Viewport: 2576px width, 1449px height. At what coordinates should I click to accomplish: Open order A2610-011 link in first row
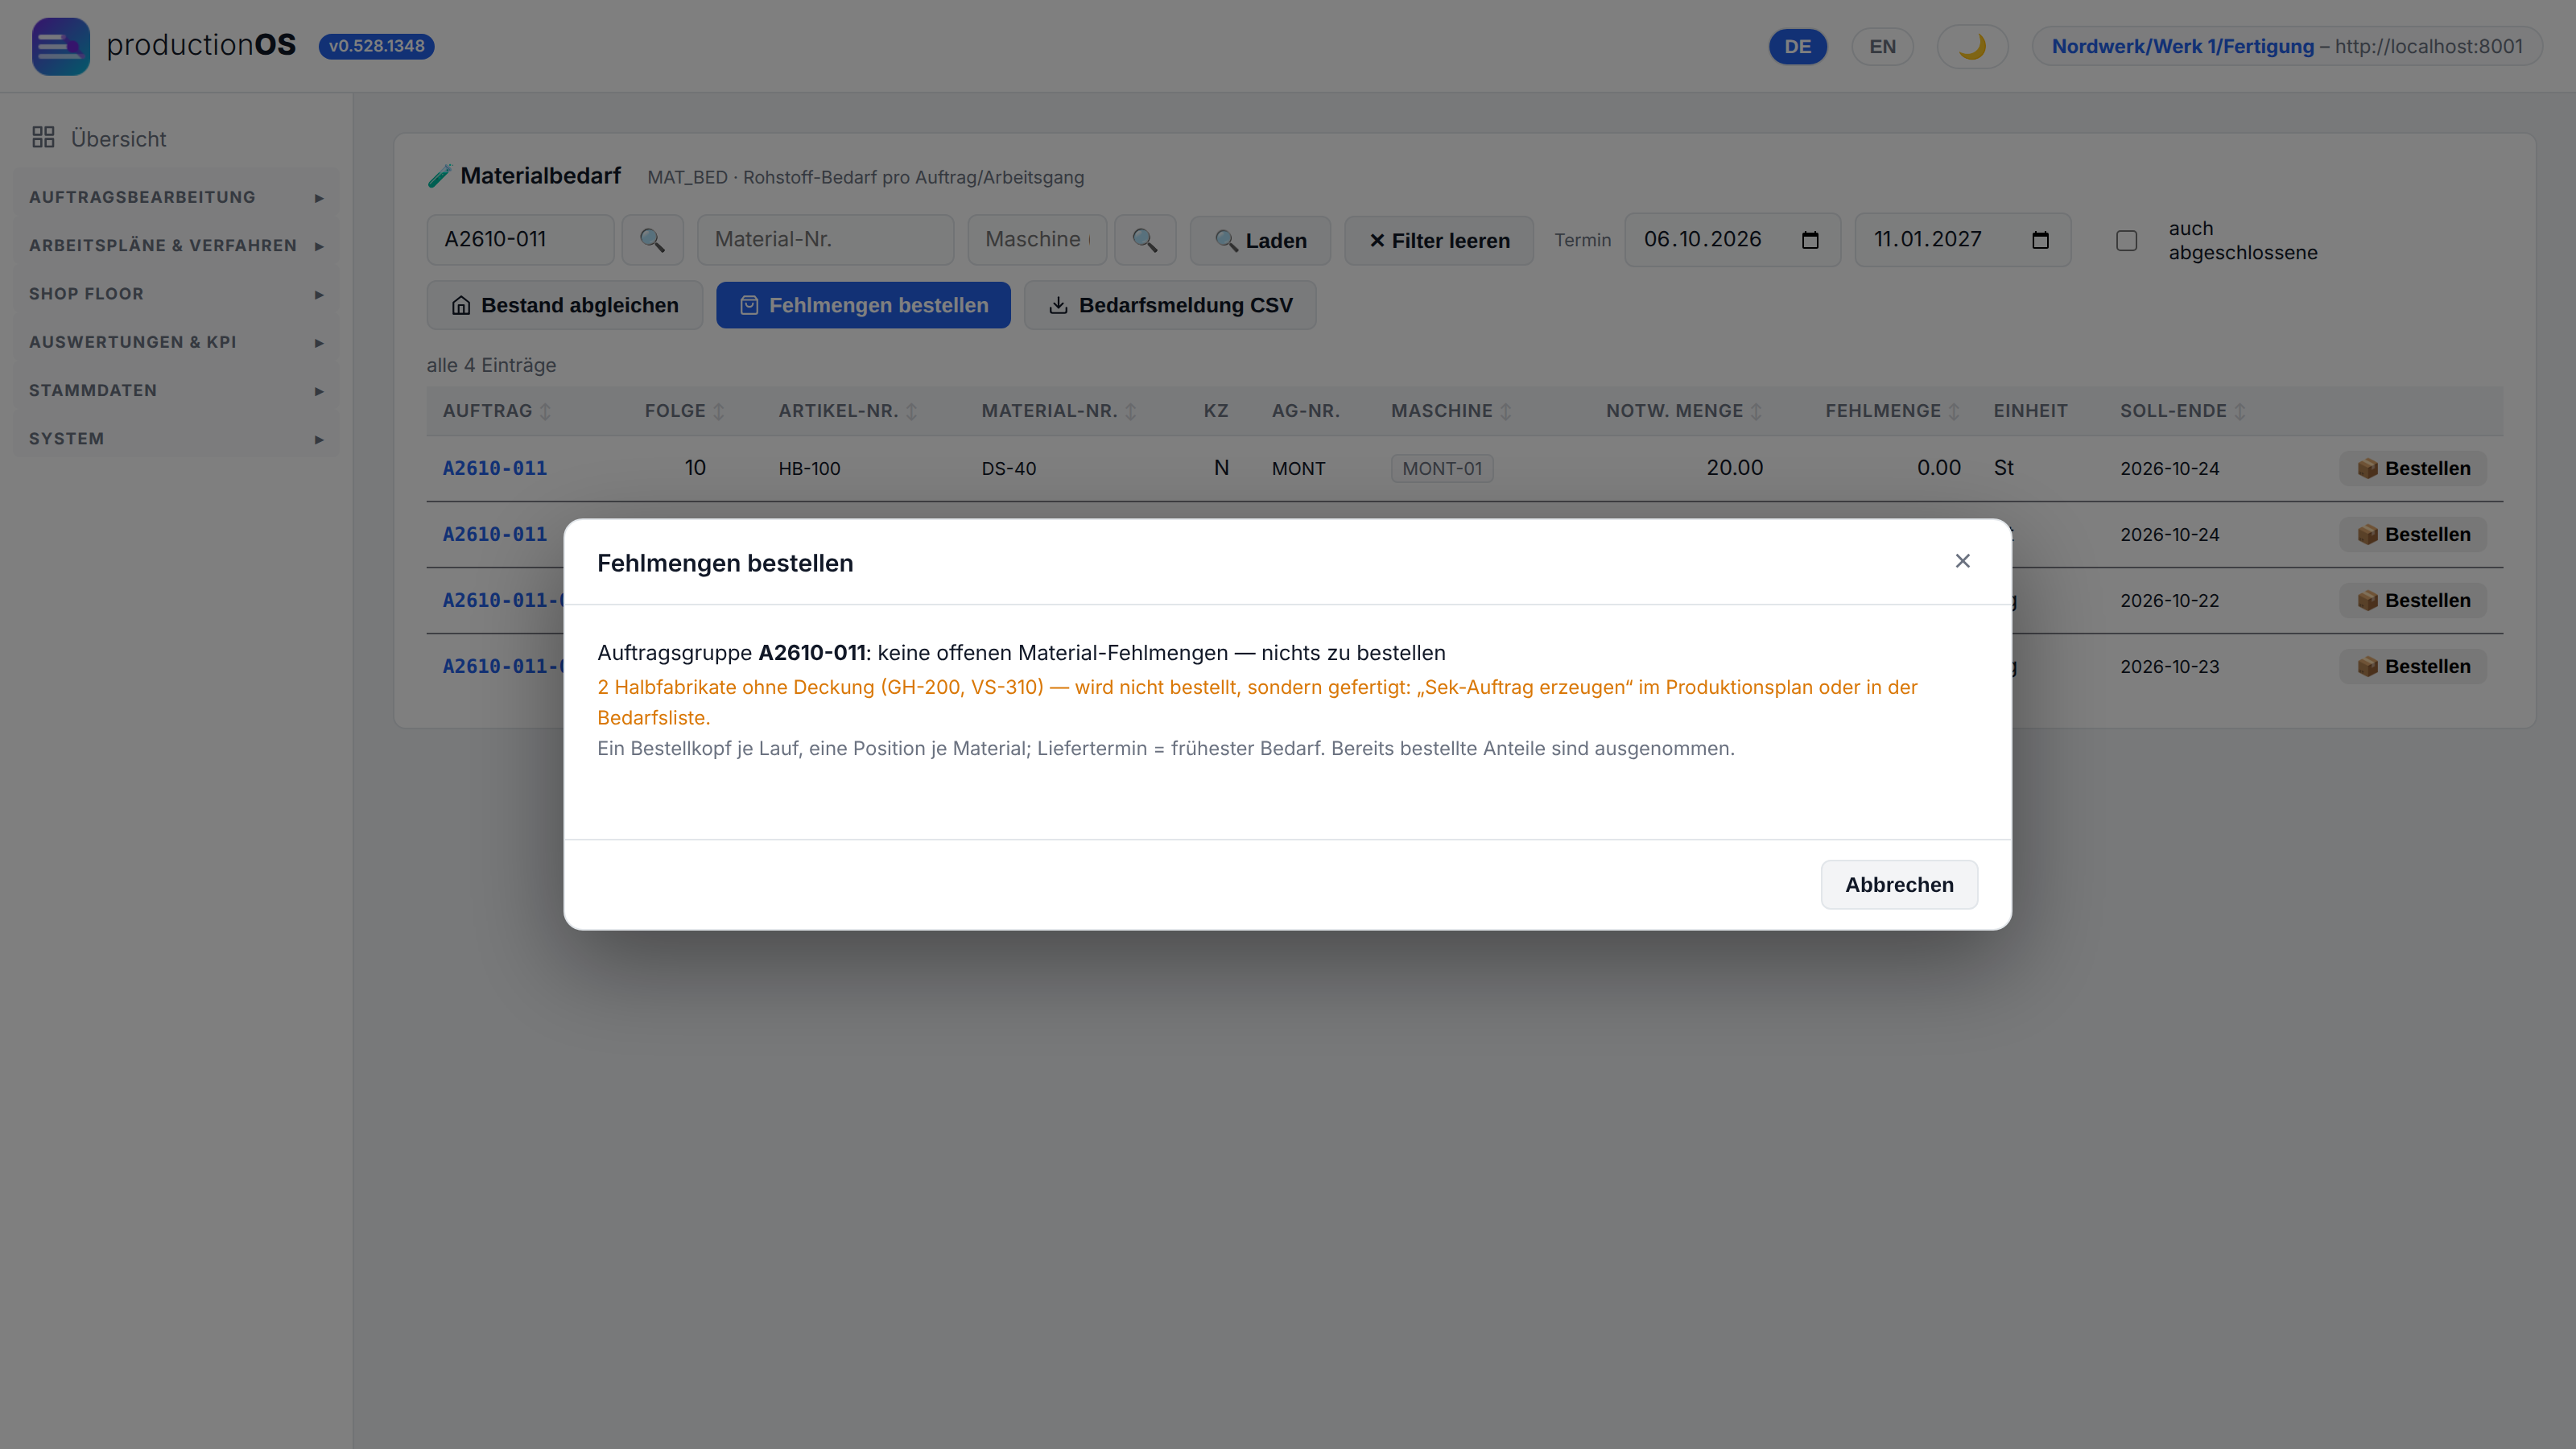point(495,468)
